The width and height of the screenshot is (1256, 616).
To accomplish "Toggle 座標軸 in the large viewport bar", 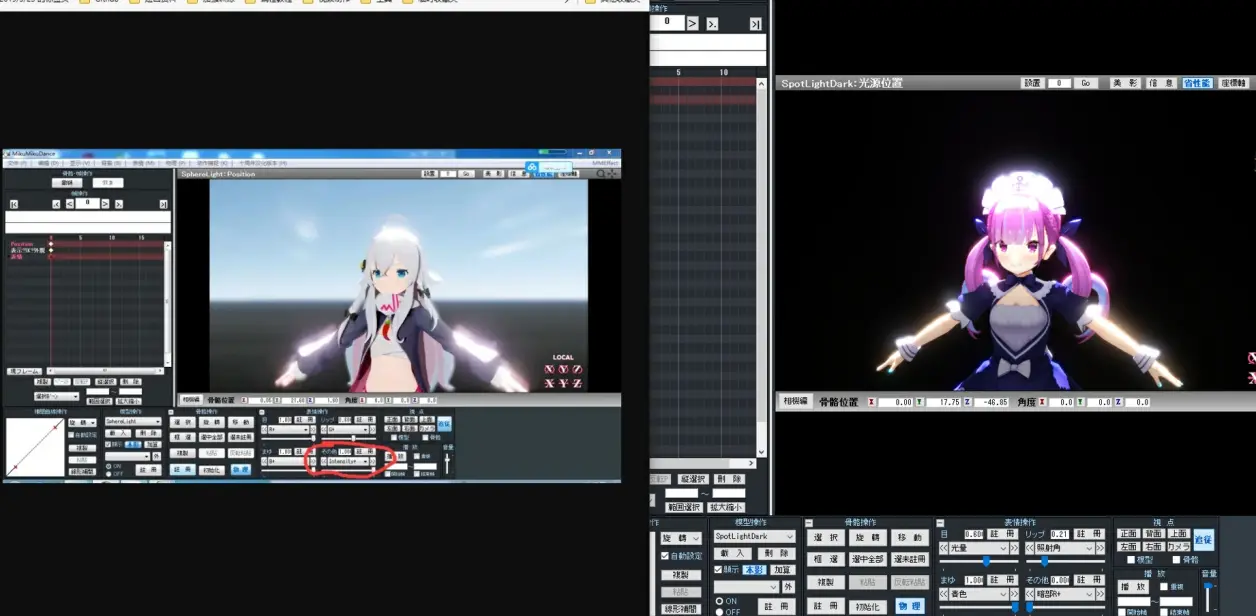I will (x=1234, y=83).
